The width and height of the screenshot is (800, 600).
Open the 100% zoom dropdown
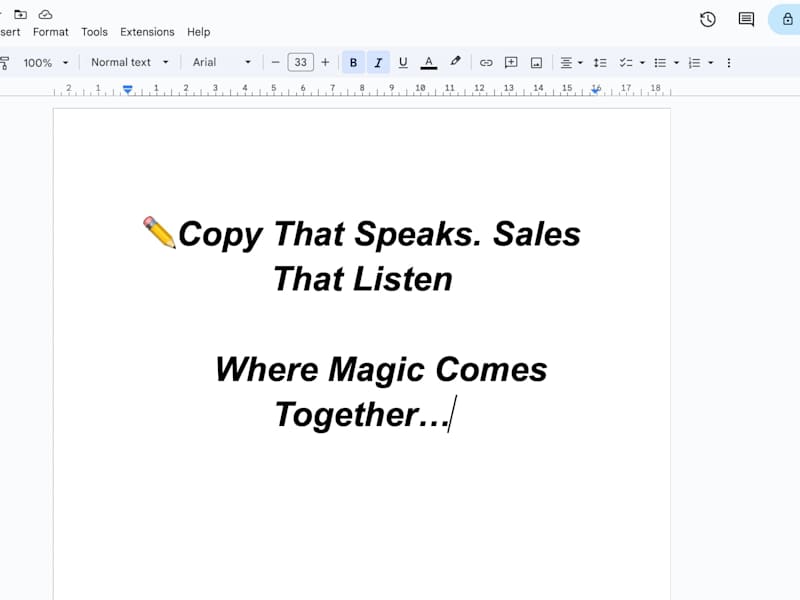pyautogui.click(x=45, y=63)
